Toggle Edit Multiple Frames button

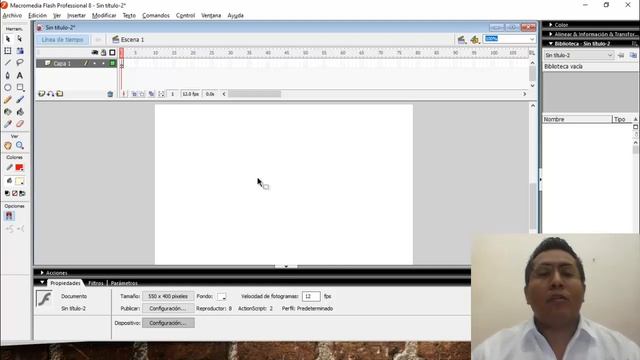pos(151,94)
